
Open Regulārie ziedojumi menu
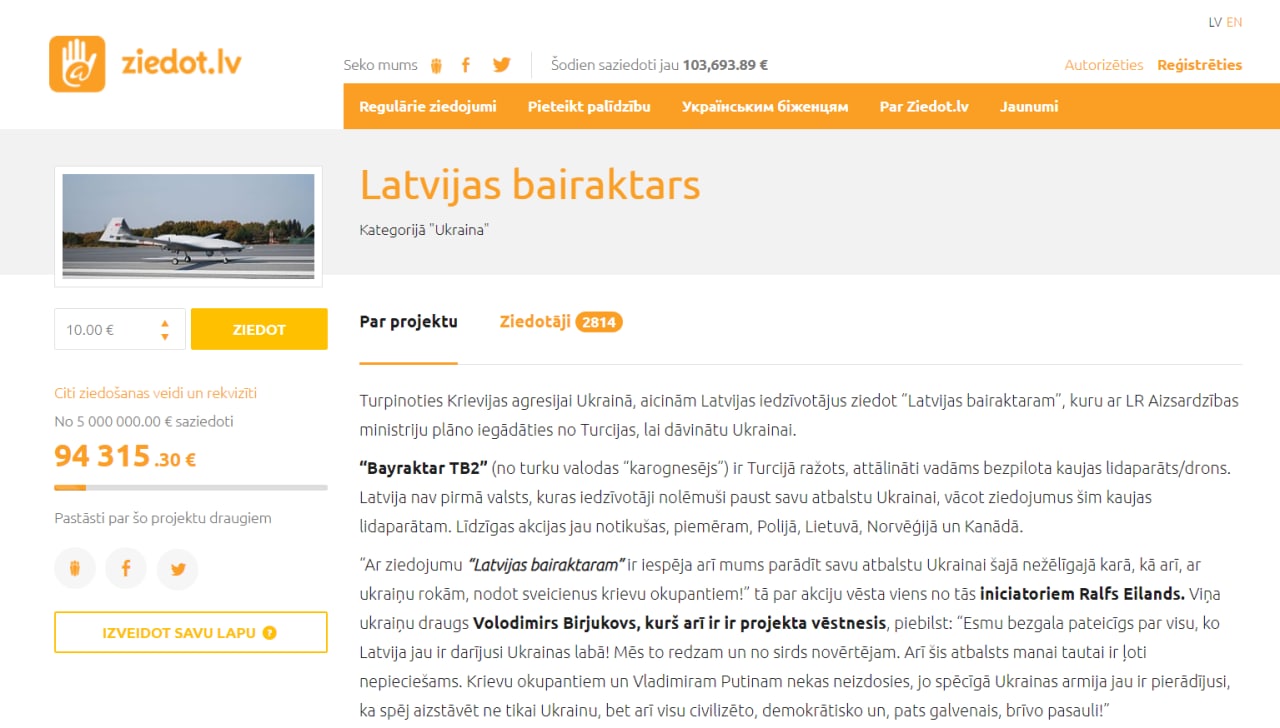pyautogui.click(x=428, y=106)
